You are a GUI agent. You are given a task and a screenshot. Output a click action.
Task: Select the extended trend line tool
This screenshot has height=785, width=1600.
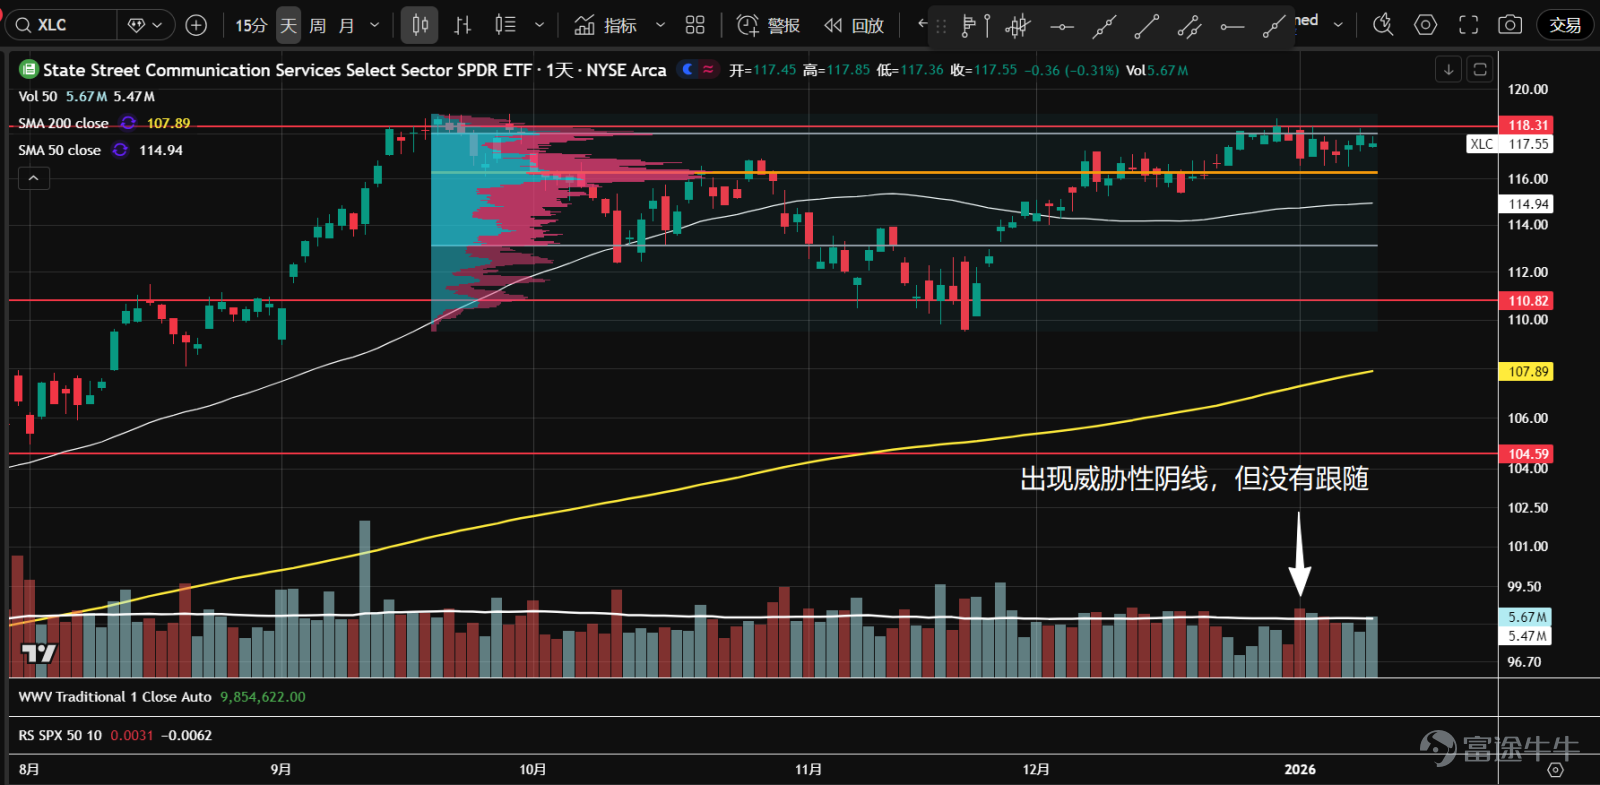point(1104,26)
